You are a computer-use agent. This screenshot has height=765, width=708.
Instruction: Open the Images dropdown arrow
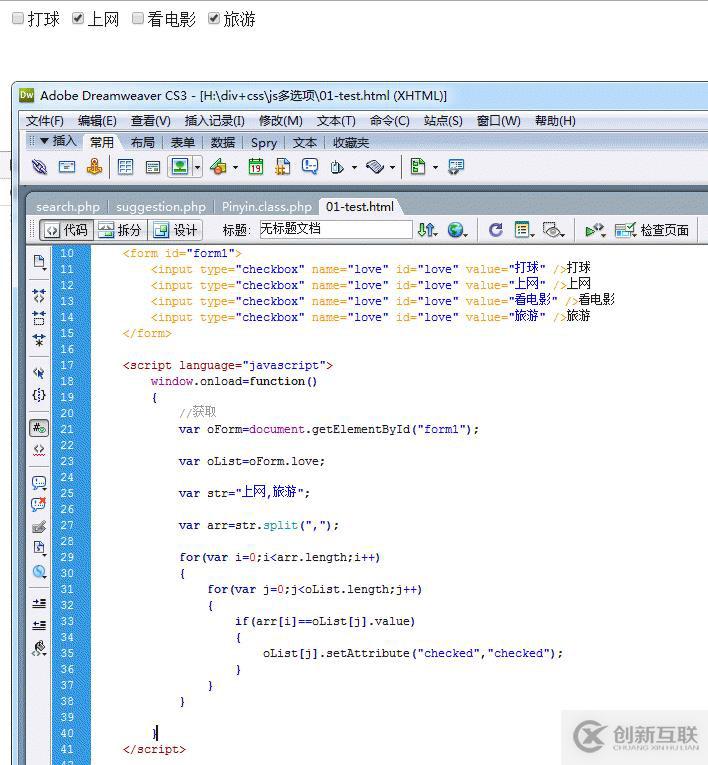pos(197,167)
